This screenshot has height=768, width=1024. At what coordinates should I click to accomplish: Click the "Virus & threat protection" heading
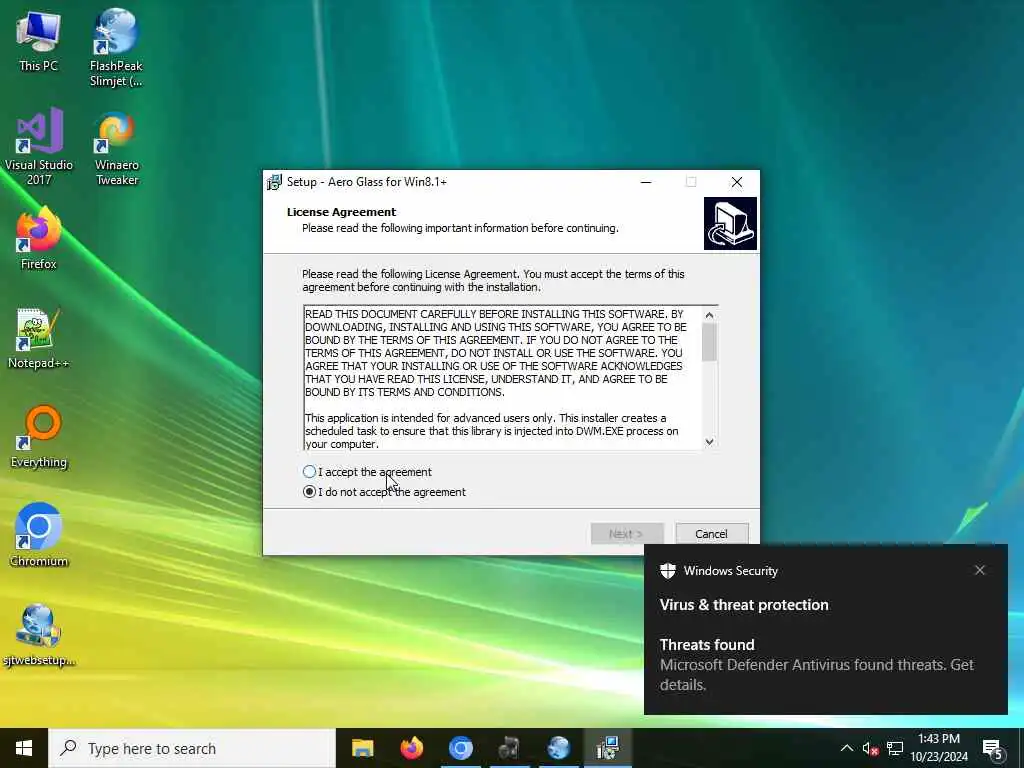point(744,605)
